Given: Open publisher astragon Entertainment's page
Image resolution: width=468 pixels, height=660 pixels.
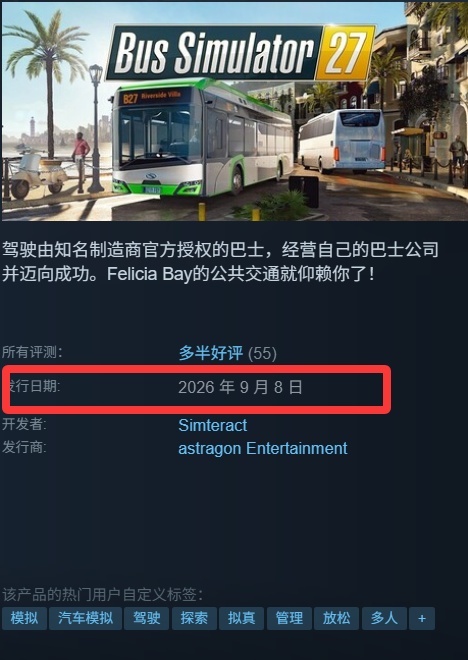Looking at the screenshot, I should (x=263, y=448).
